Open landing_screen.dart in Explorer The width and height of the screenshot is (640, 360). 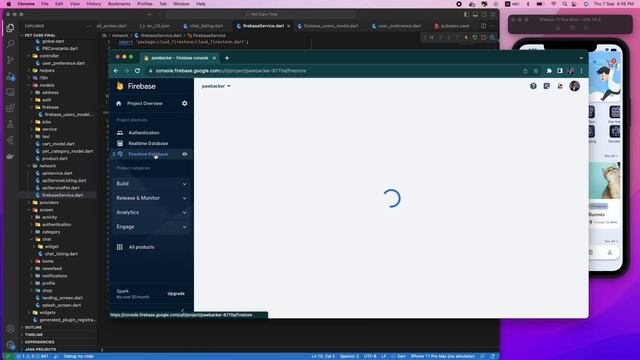pyautogui.click(x=62, y=298)
